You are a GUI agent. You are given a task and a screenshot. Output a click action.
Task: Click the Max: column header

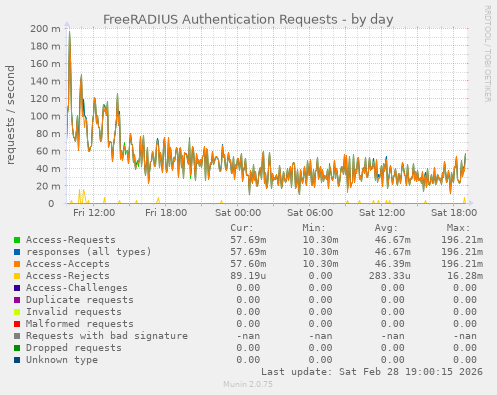coord(458,228)
